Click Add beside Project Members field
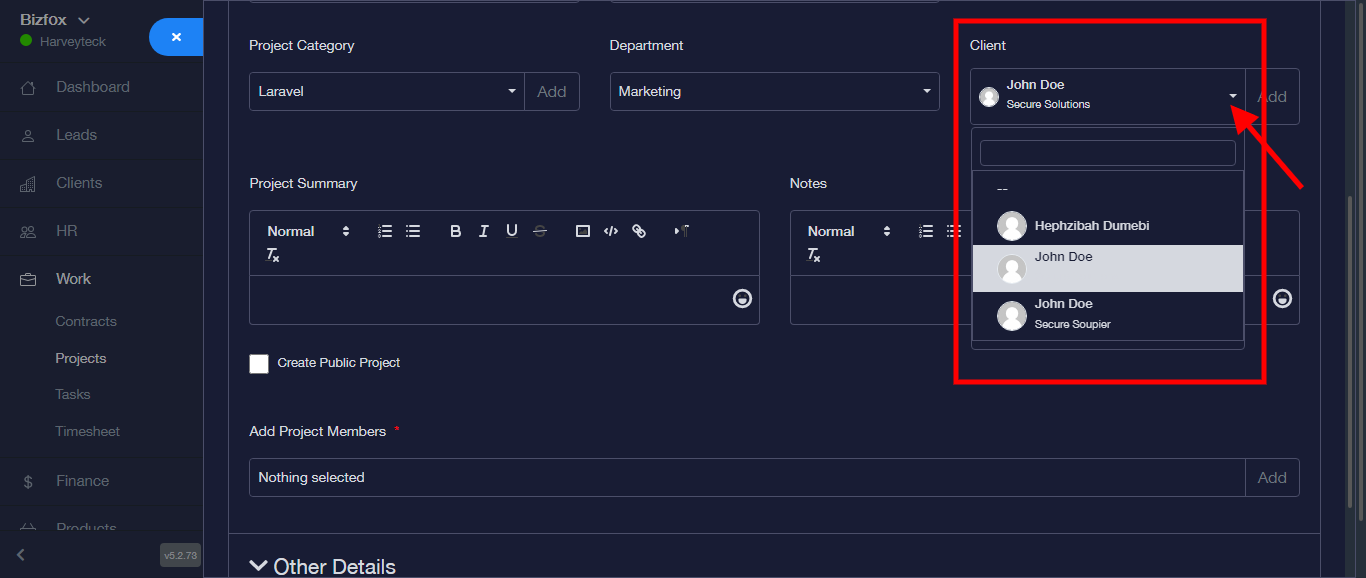The width and height of the screenshot is (1366, 578). pyautogui.click(x=1271, y=478)
